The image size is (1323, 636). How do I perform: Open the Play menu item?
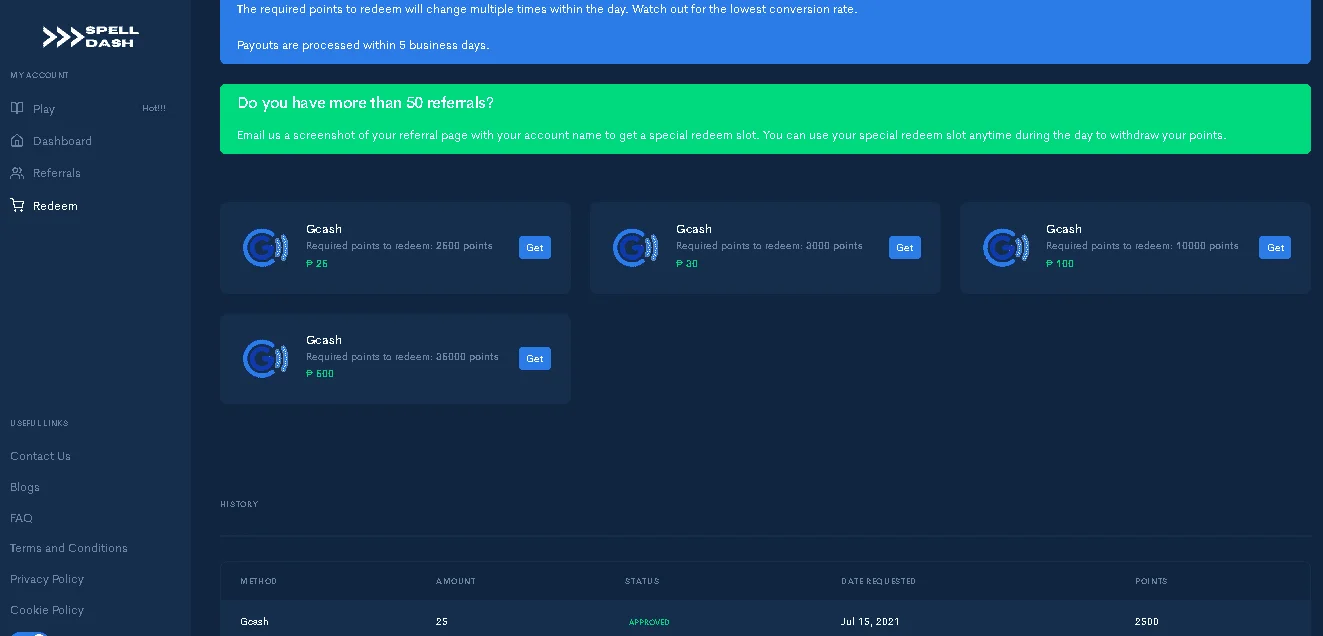(44, 109)
